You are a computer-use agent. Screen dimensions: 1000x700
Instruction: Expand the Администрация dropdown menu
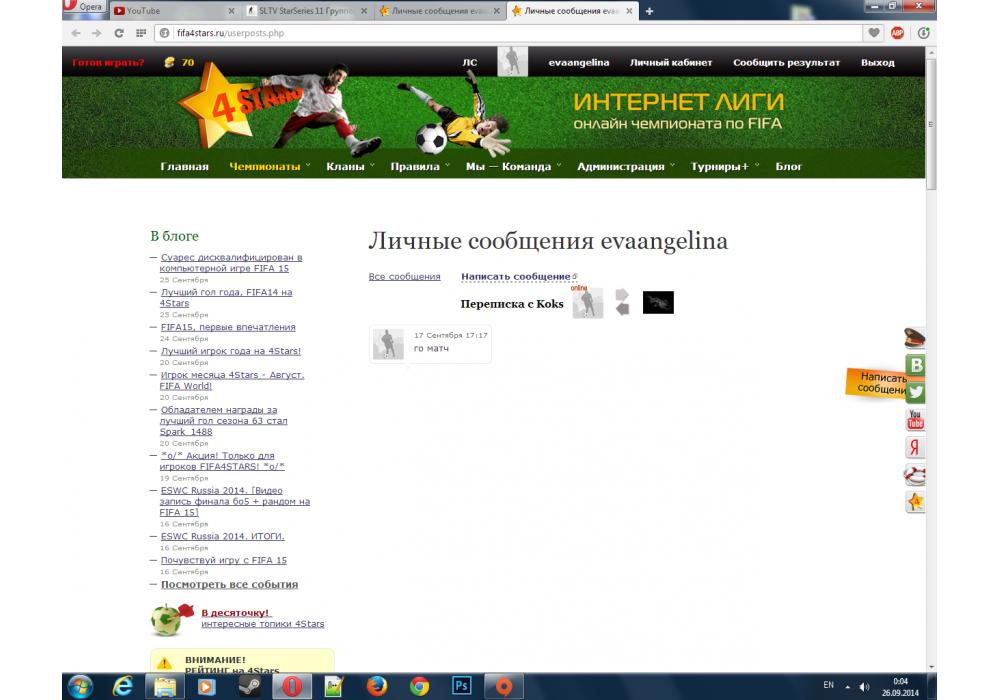click(x=625, y=167)
